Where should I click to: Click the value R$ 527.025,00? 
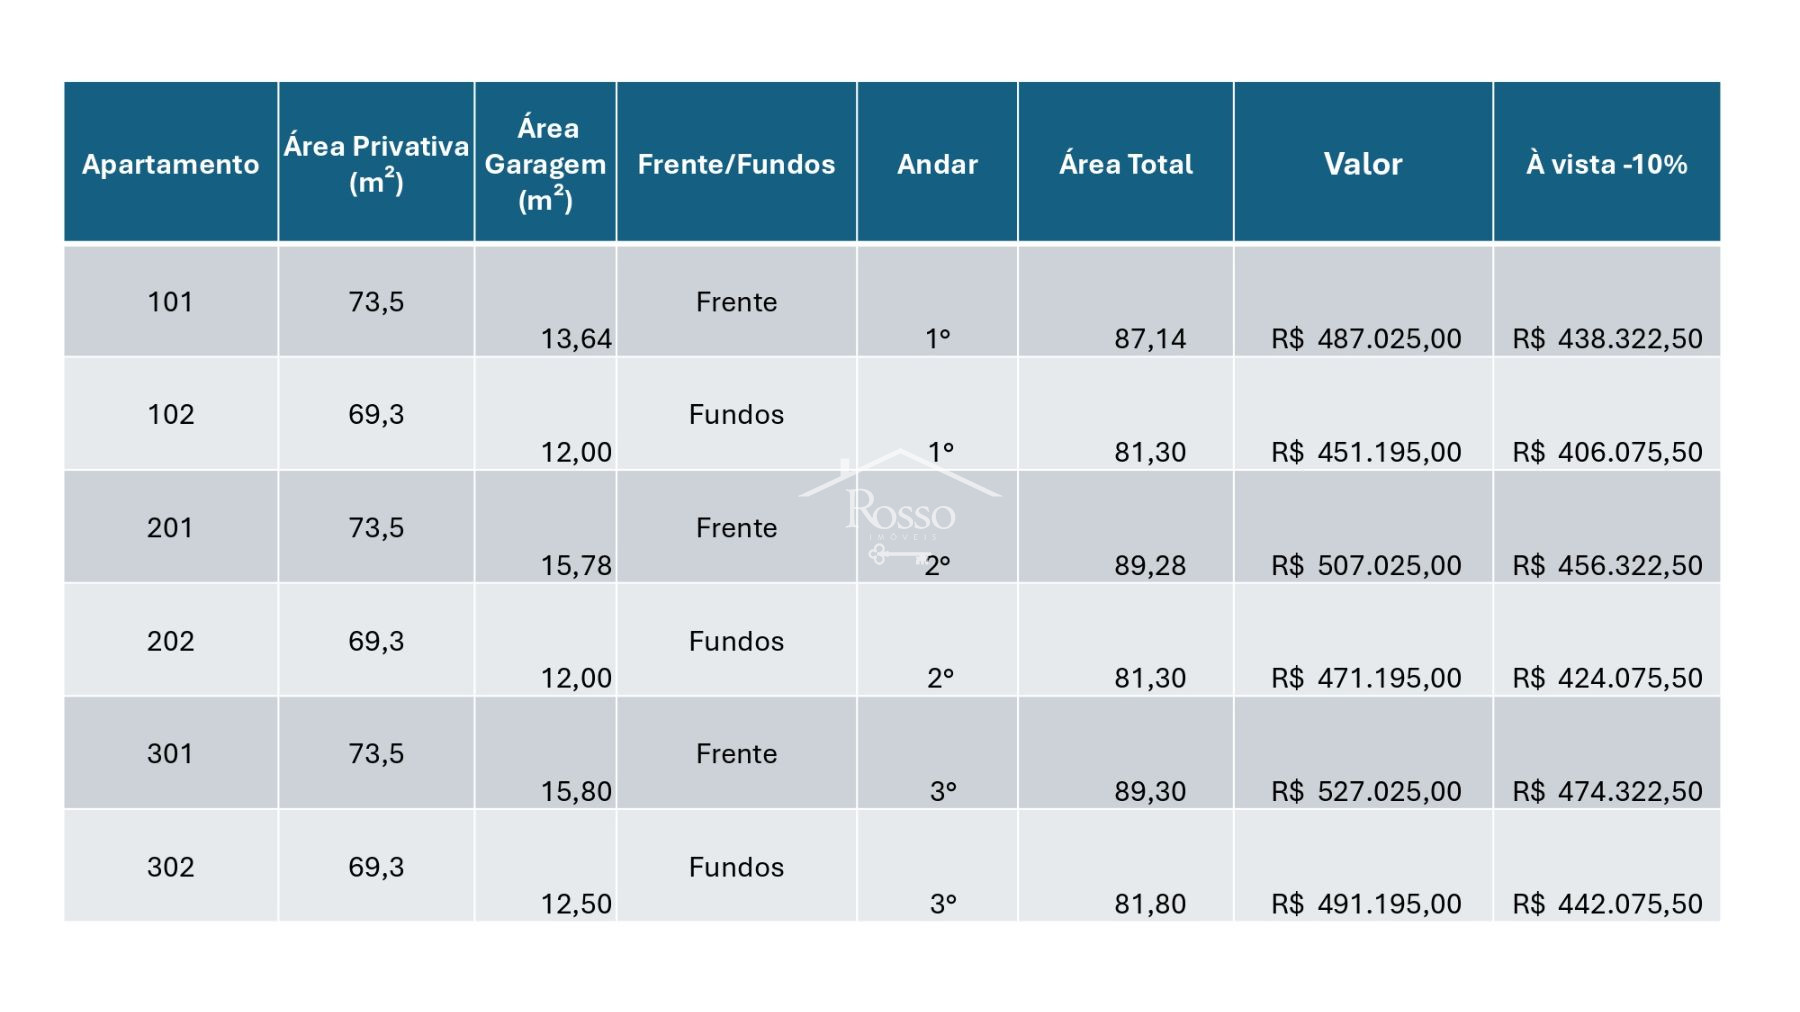pos(1366,791)
